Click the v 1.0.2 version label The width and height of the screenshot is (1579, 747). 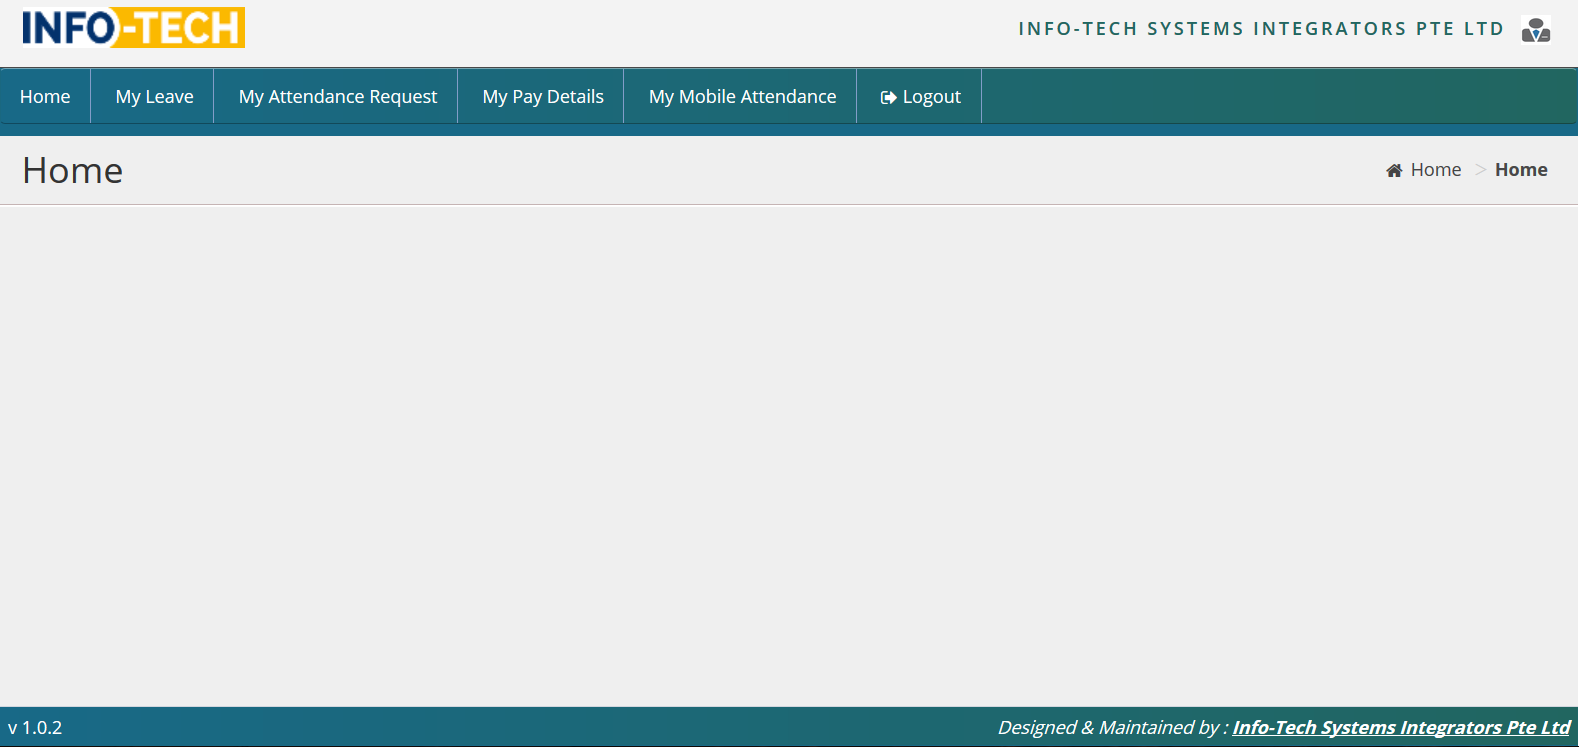(35, 728)
